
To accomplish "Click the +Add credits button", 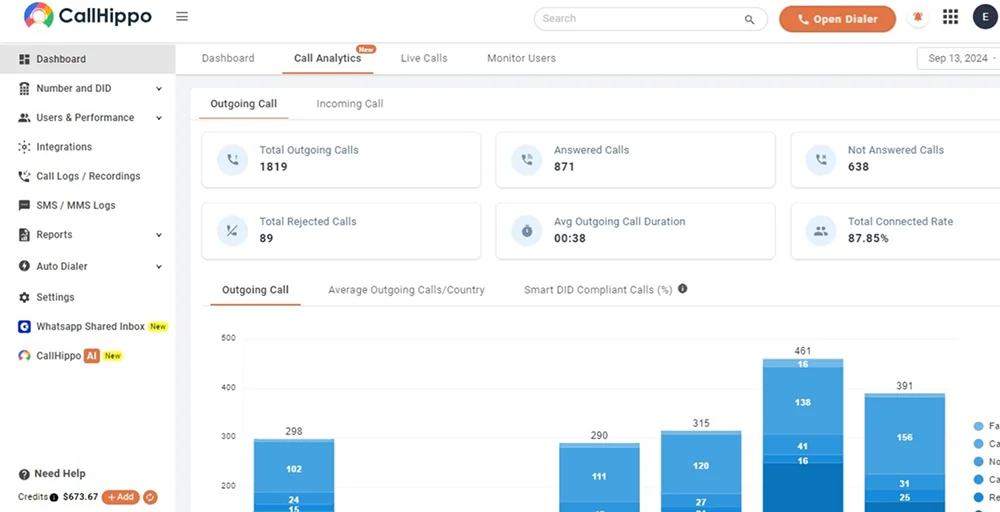I will 121,497.
